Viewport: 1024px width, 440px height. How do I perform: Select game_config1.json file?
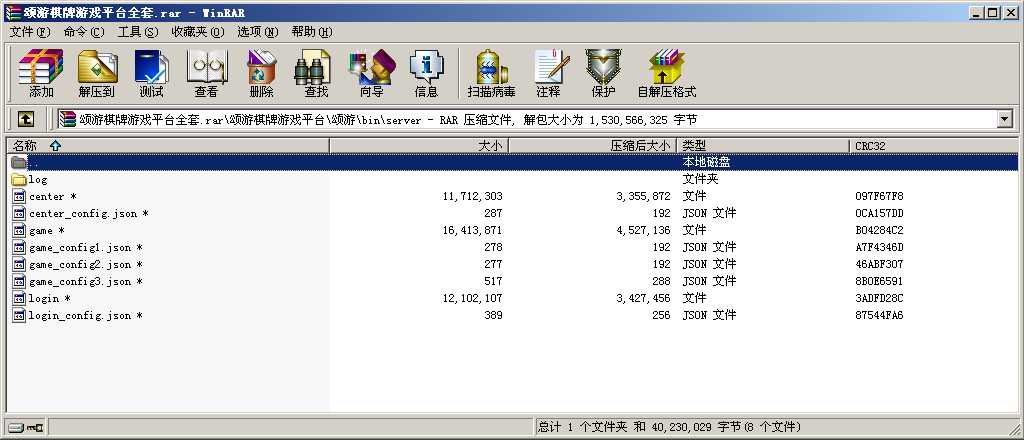point(85,247)
